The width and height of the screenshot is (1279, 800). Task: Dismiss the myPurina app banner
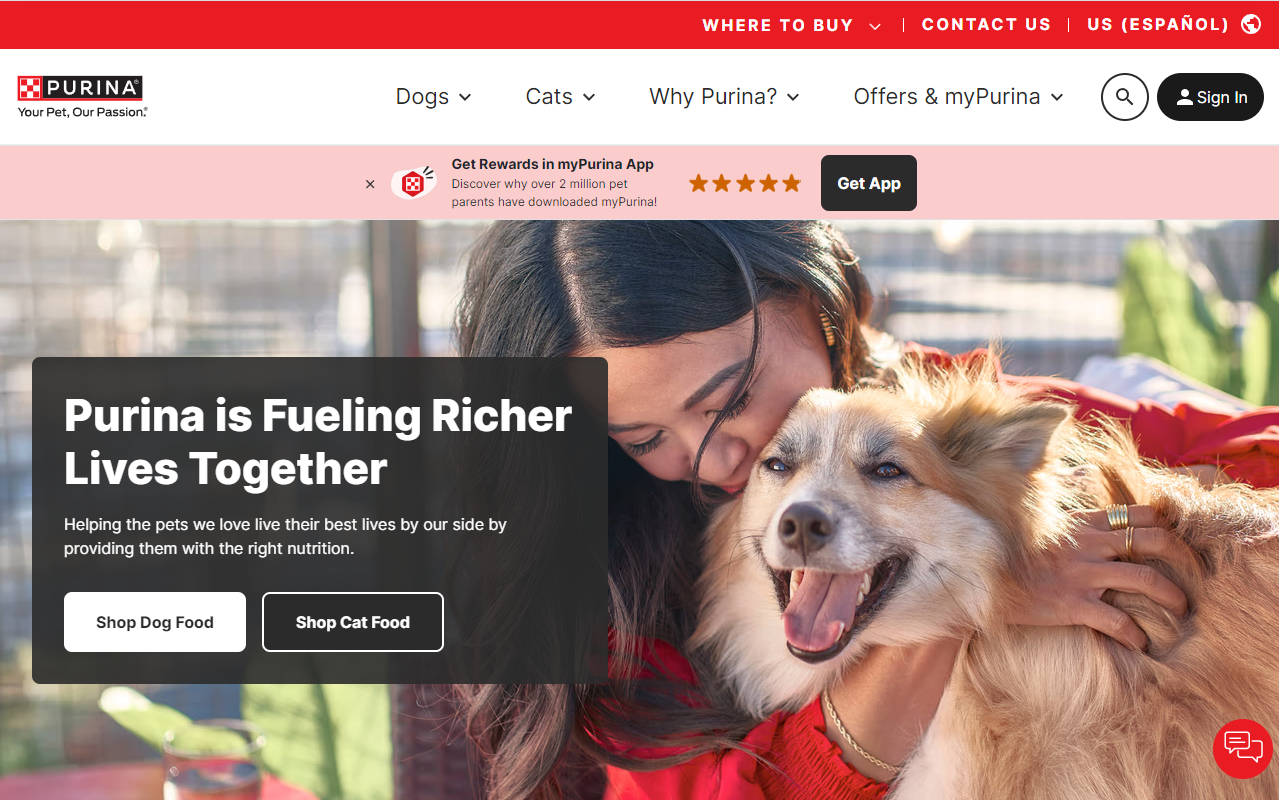(370, 184)
